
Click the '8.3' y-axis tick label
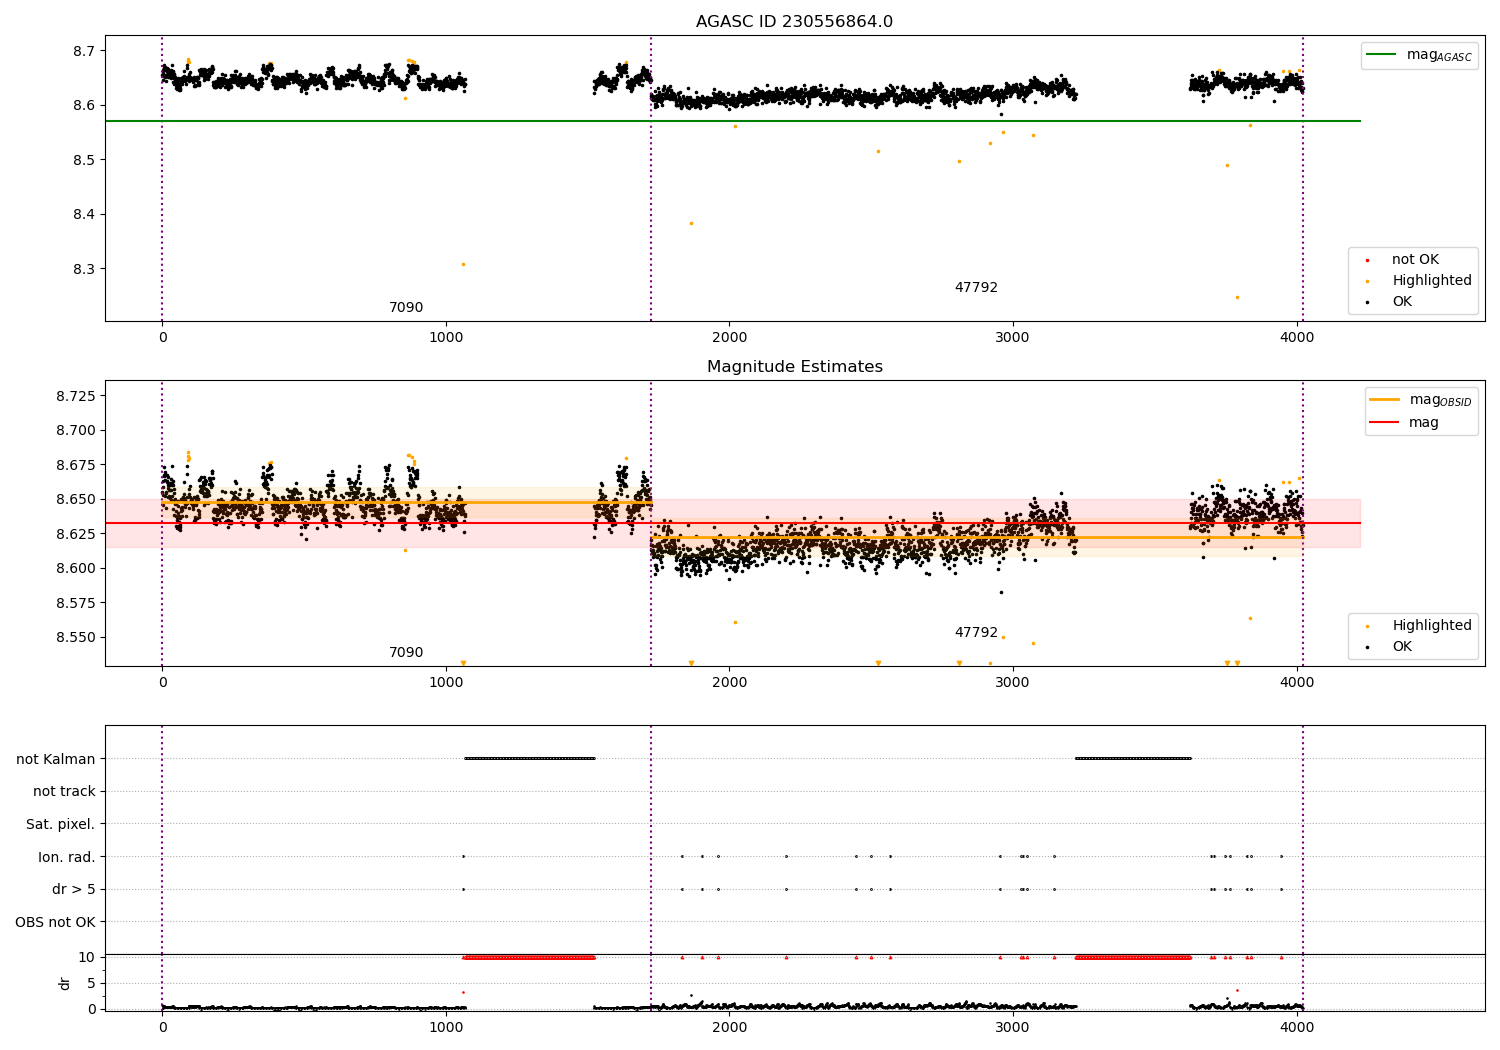(x=84, y=270)
